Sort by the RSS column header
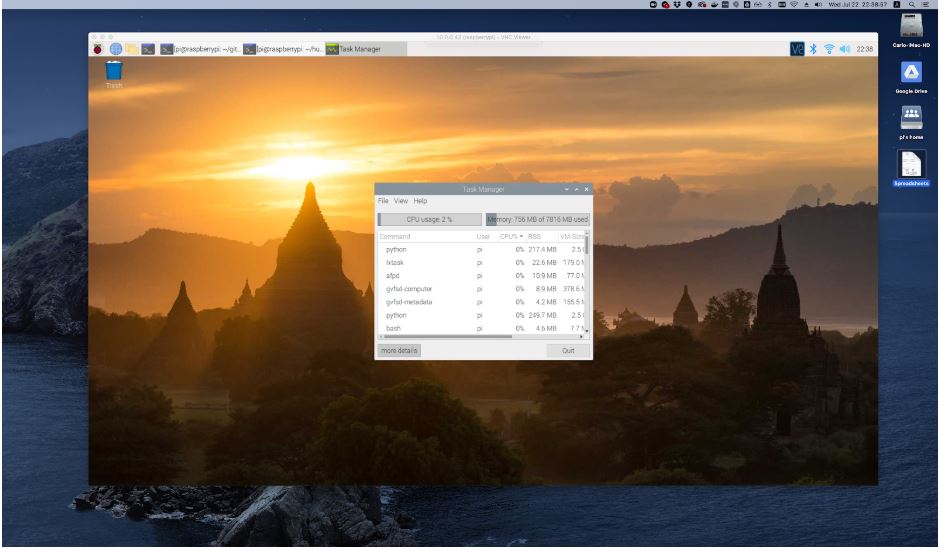The height and width of the screenshot is (548, 941). click(541, 236)
